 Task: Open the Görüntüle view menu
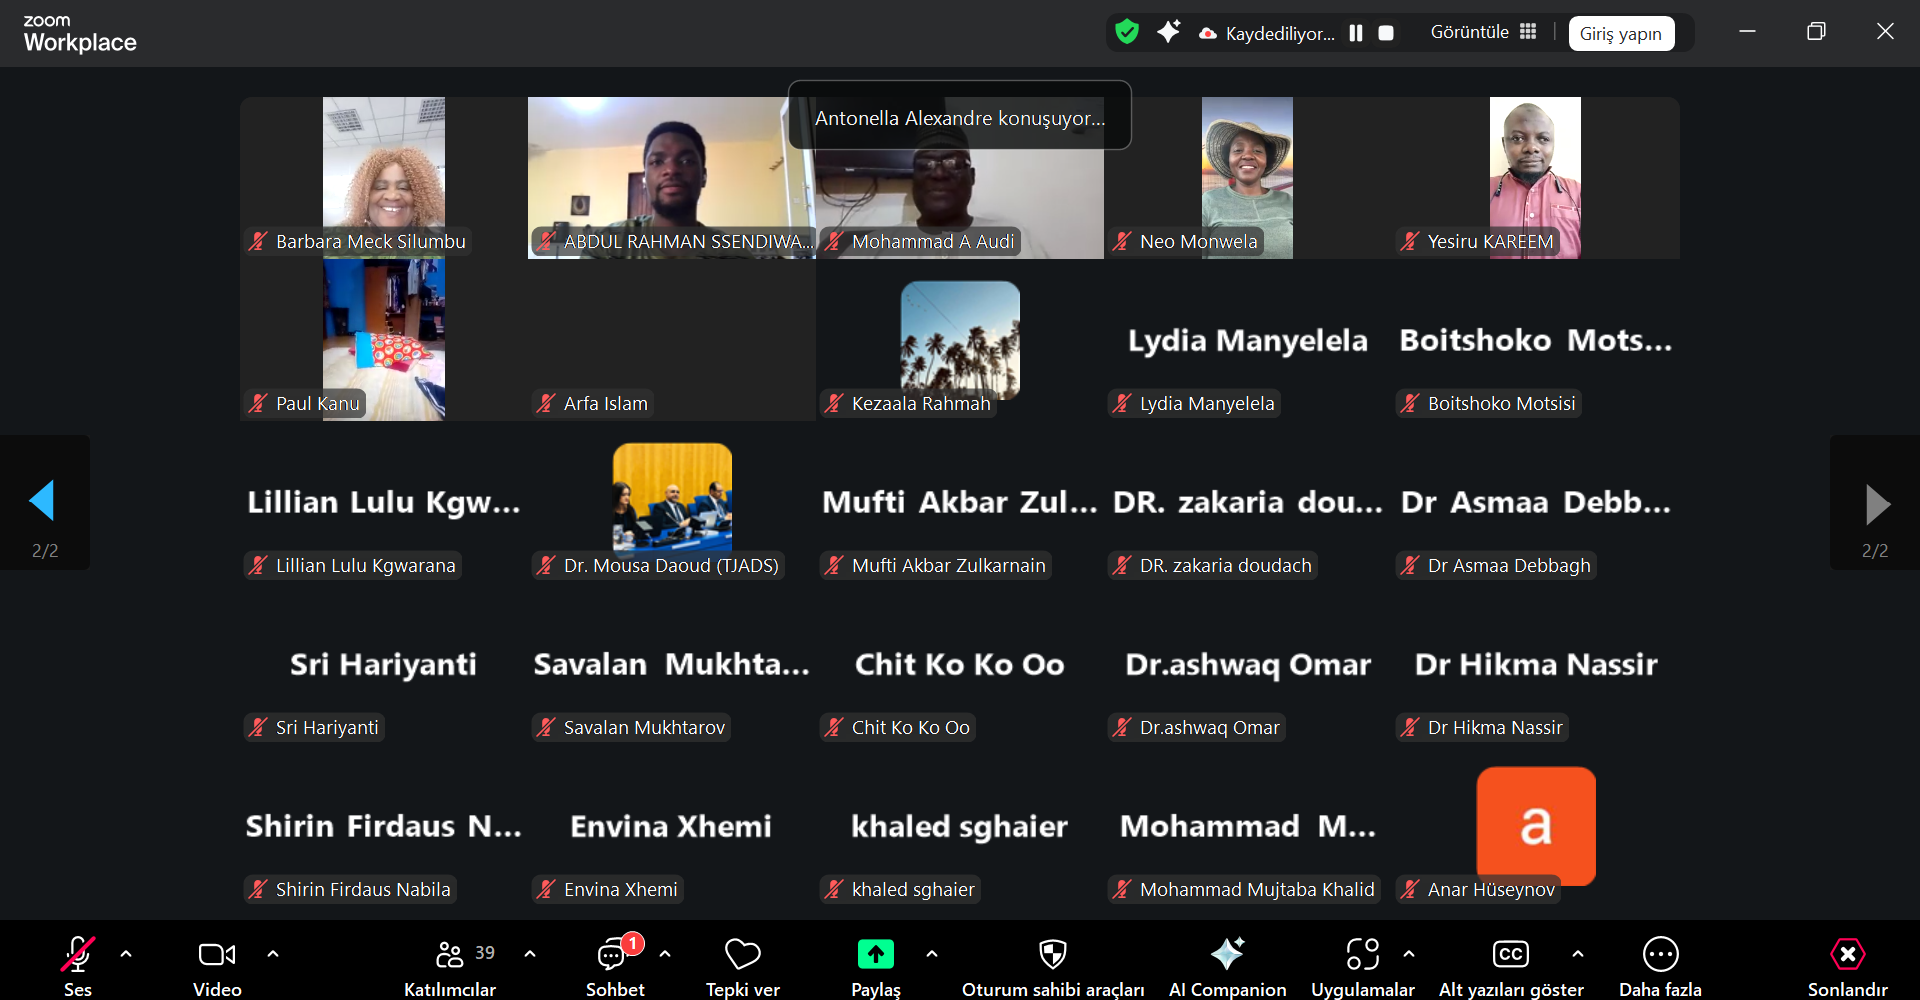pyautogui.click(x=1482, y=32)
